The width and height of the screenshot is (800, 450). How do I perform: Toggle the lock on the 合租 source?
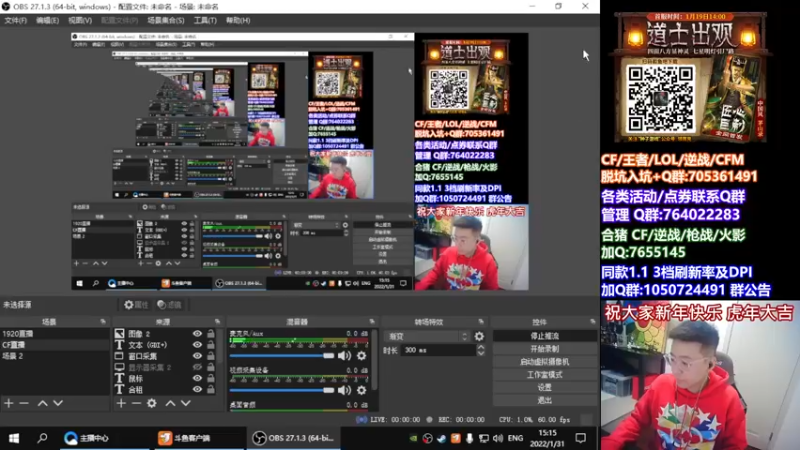click(211, 389)
